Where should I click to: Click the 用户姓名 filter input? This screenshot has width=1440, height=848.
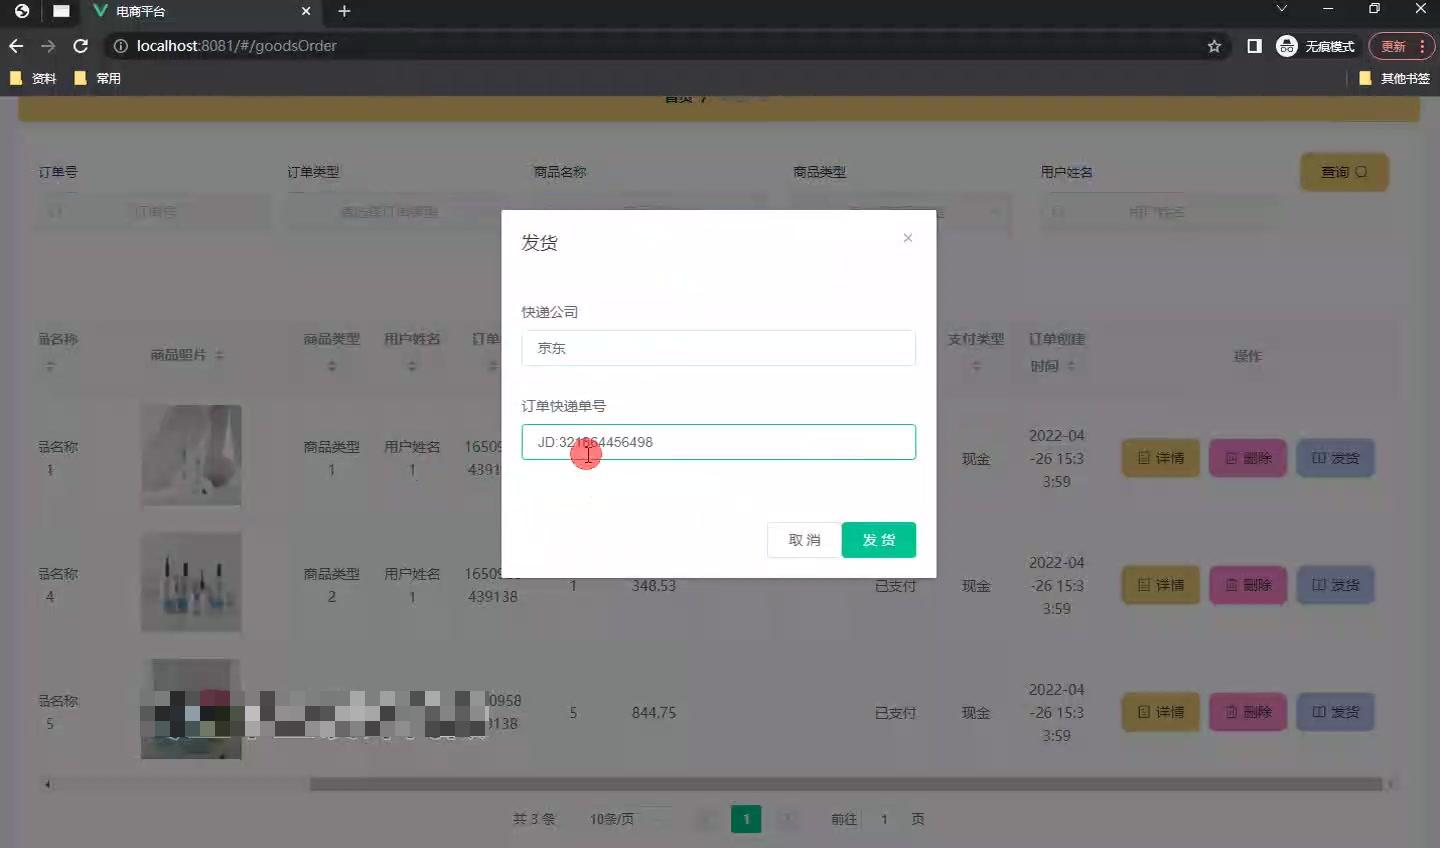(1157, 212)
